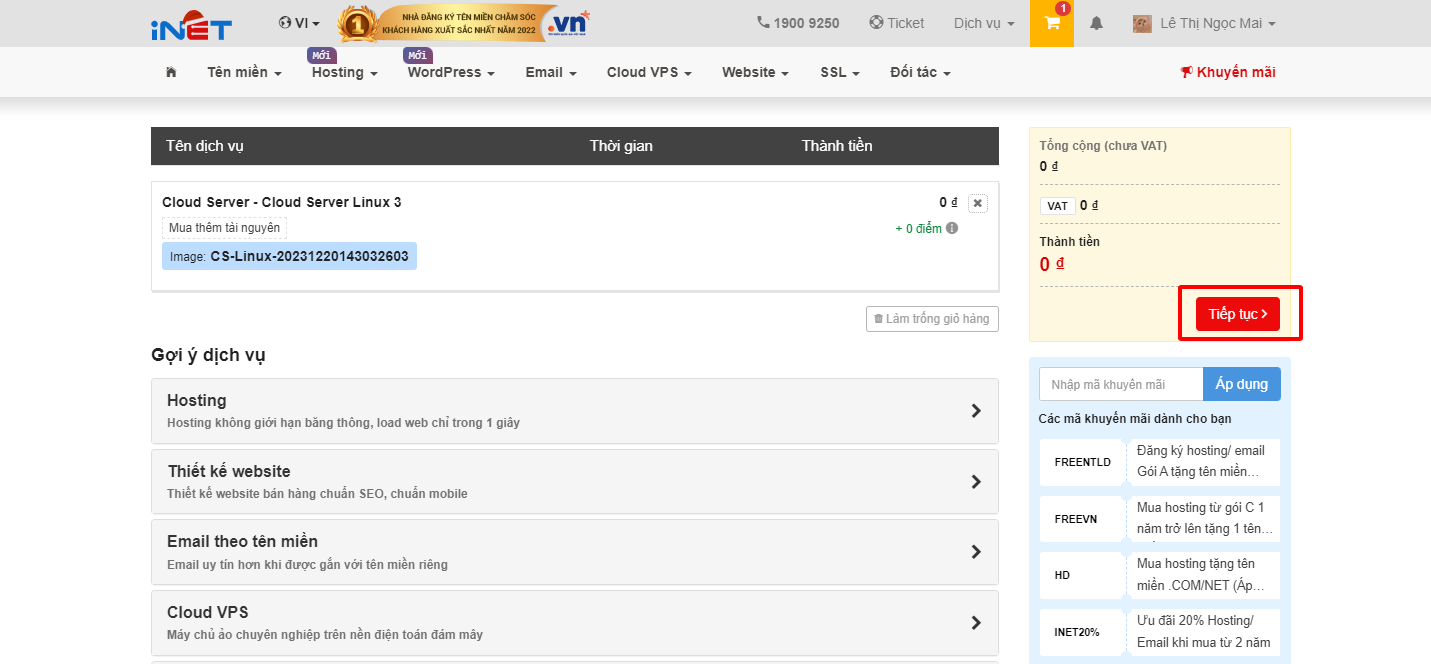
Task: Click Làm trống giỏ hàng button
Action: [932, 319]
